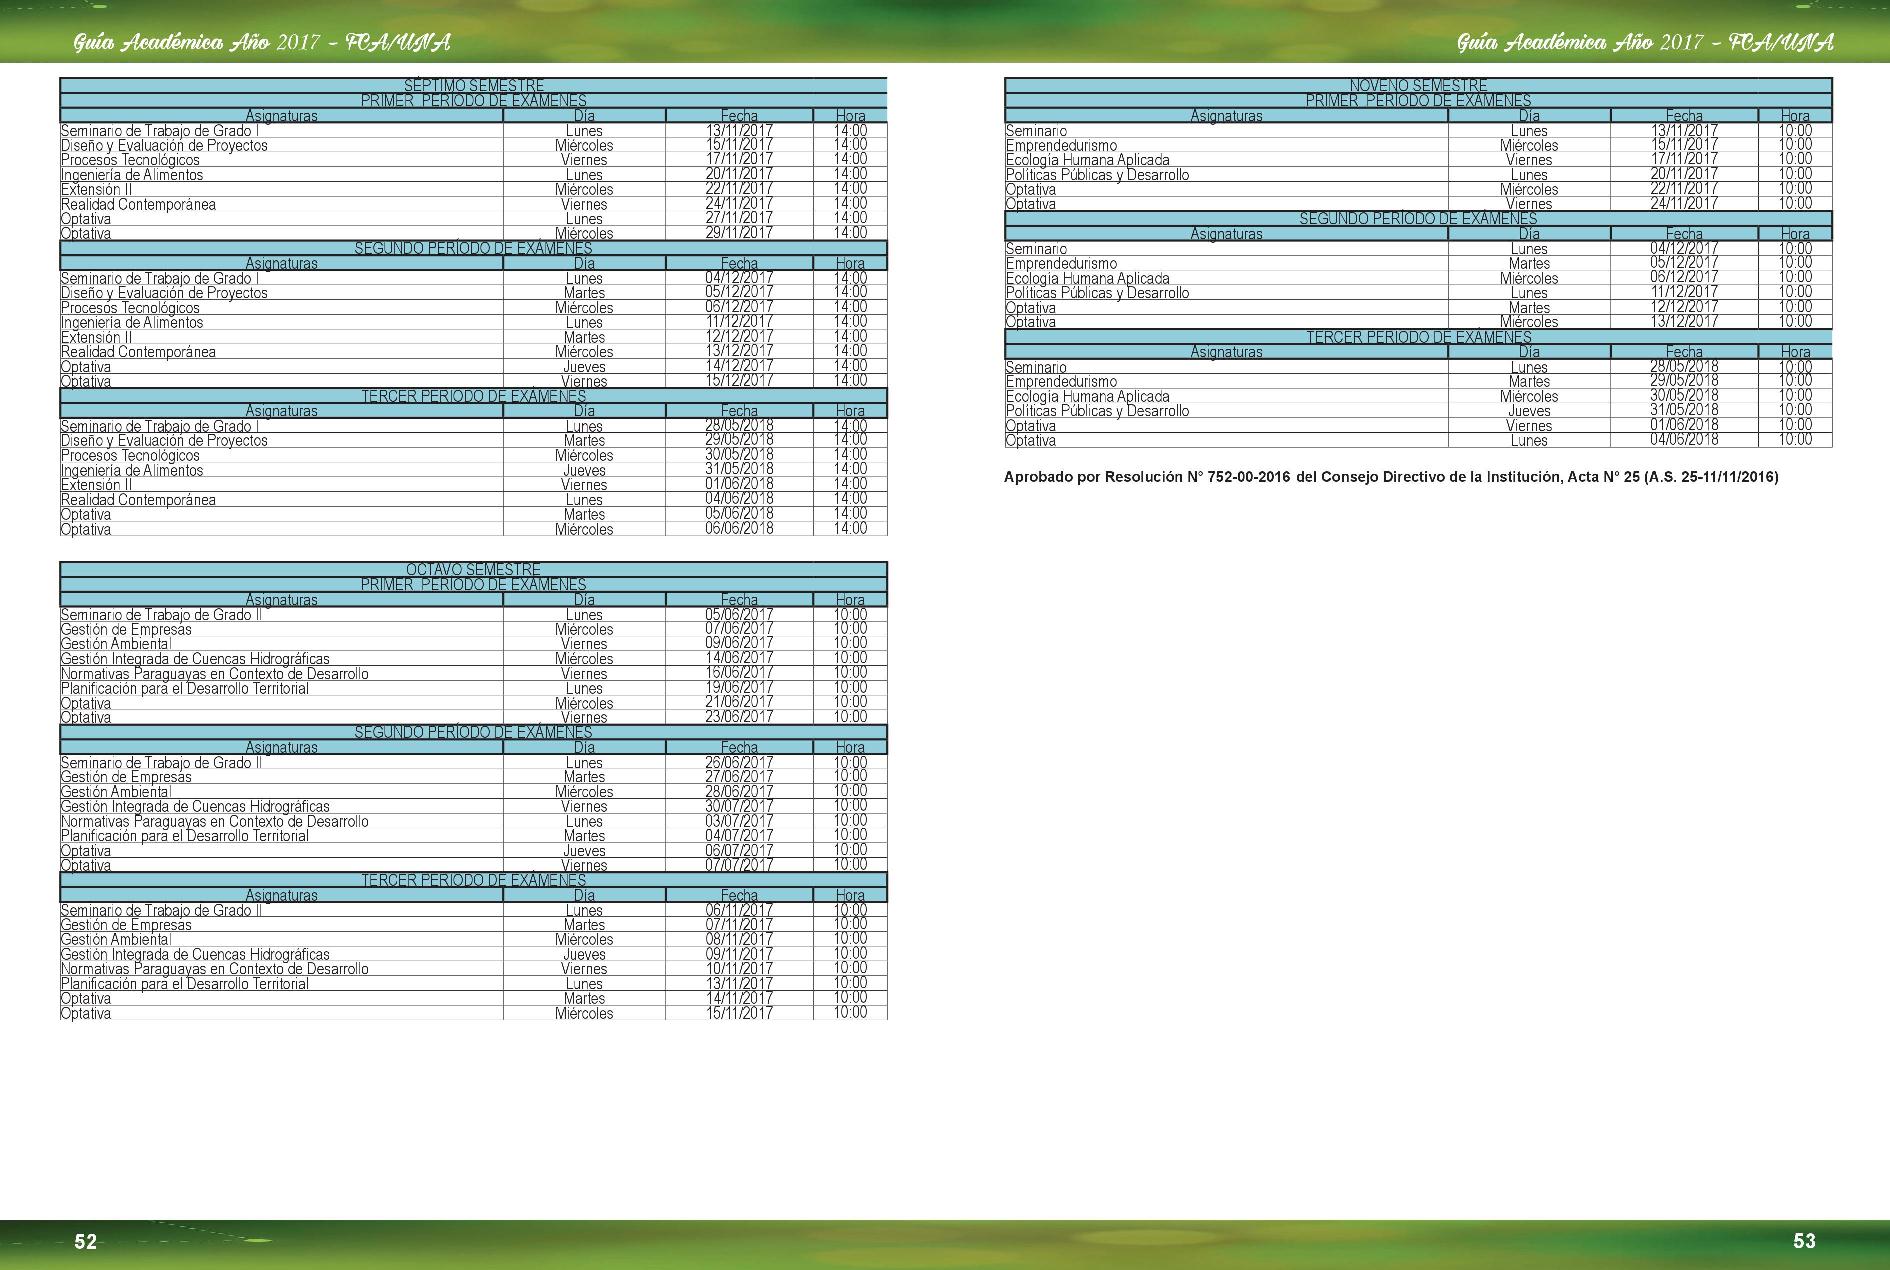This screenshot has width=1890, height=1270.
Task: Click 'Jueves' day cell dated 06/07/2017
Action: coord(584,851)
